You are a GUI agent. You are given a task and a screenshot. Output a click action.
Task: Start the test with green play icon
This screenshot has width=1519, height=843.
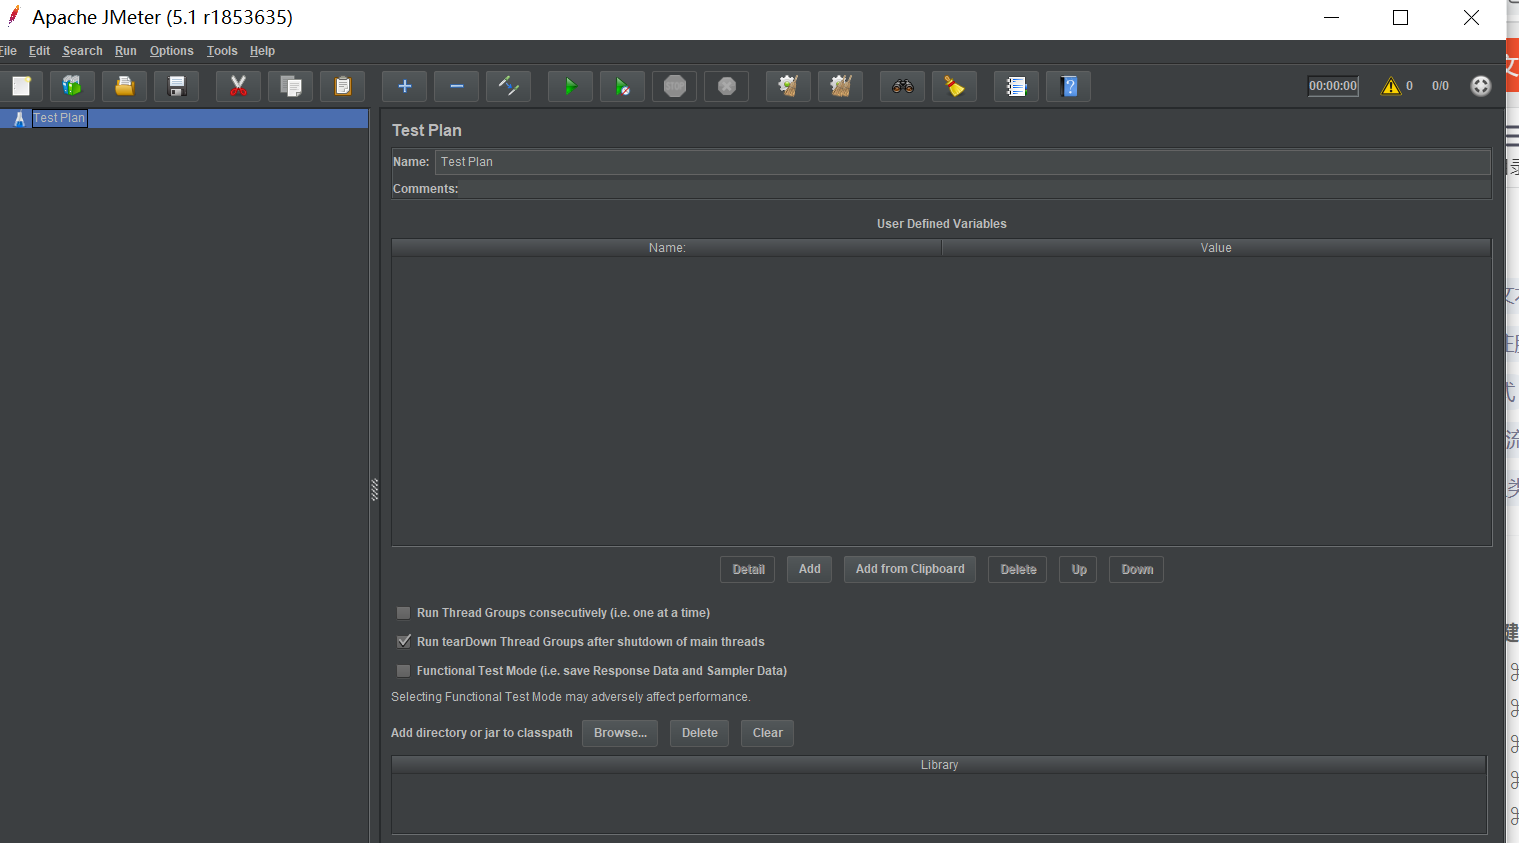(570, 86)
